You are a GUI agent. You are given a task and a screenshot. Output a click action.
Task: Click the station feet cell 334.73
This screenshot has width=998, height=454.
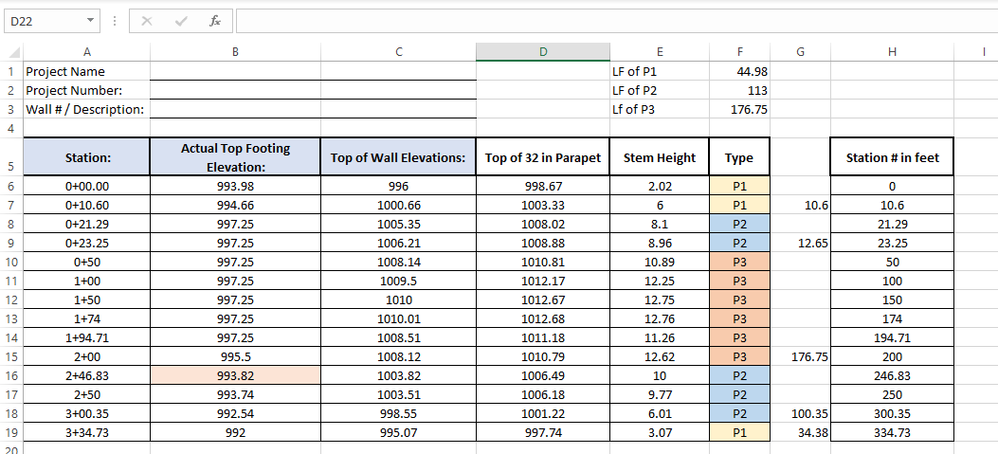(x=892, y=432)
